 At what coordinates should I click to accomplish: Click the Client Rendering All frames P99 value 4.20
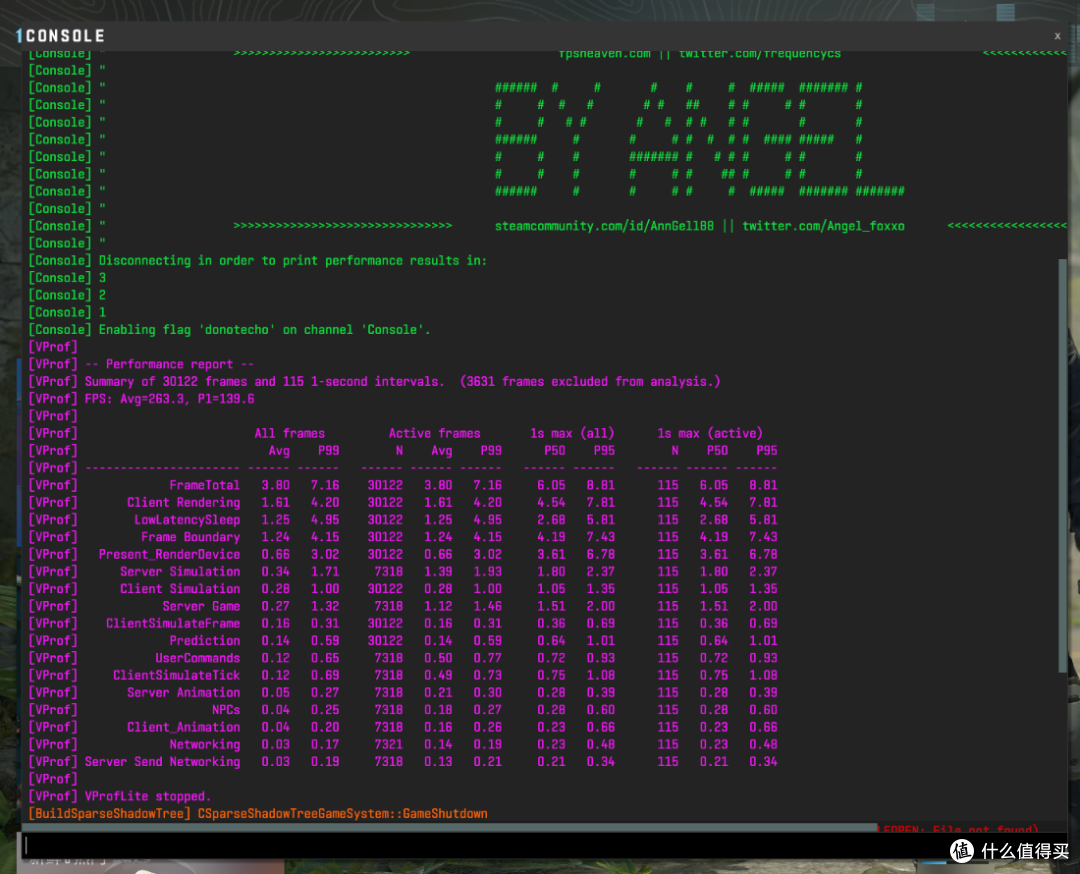[325, 503]
